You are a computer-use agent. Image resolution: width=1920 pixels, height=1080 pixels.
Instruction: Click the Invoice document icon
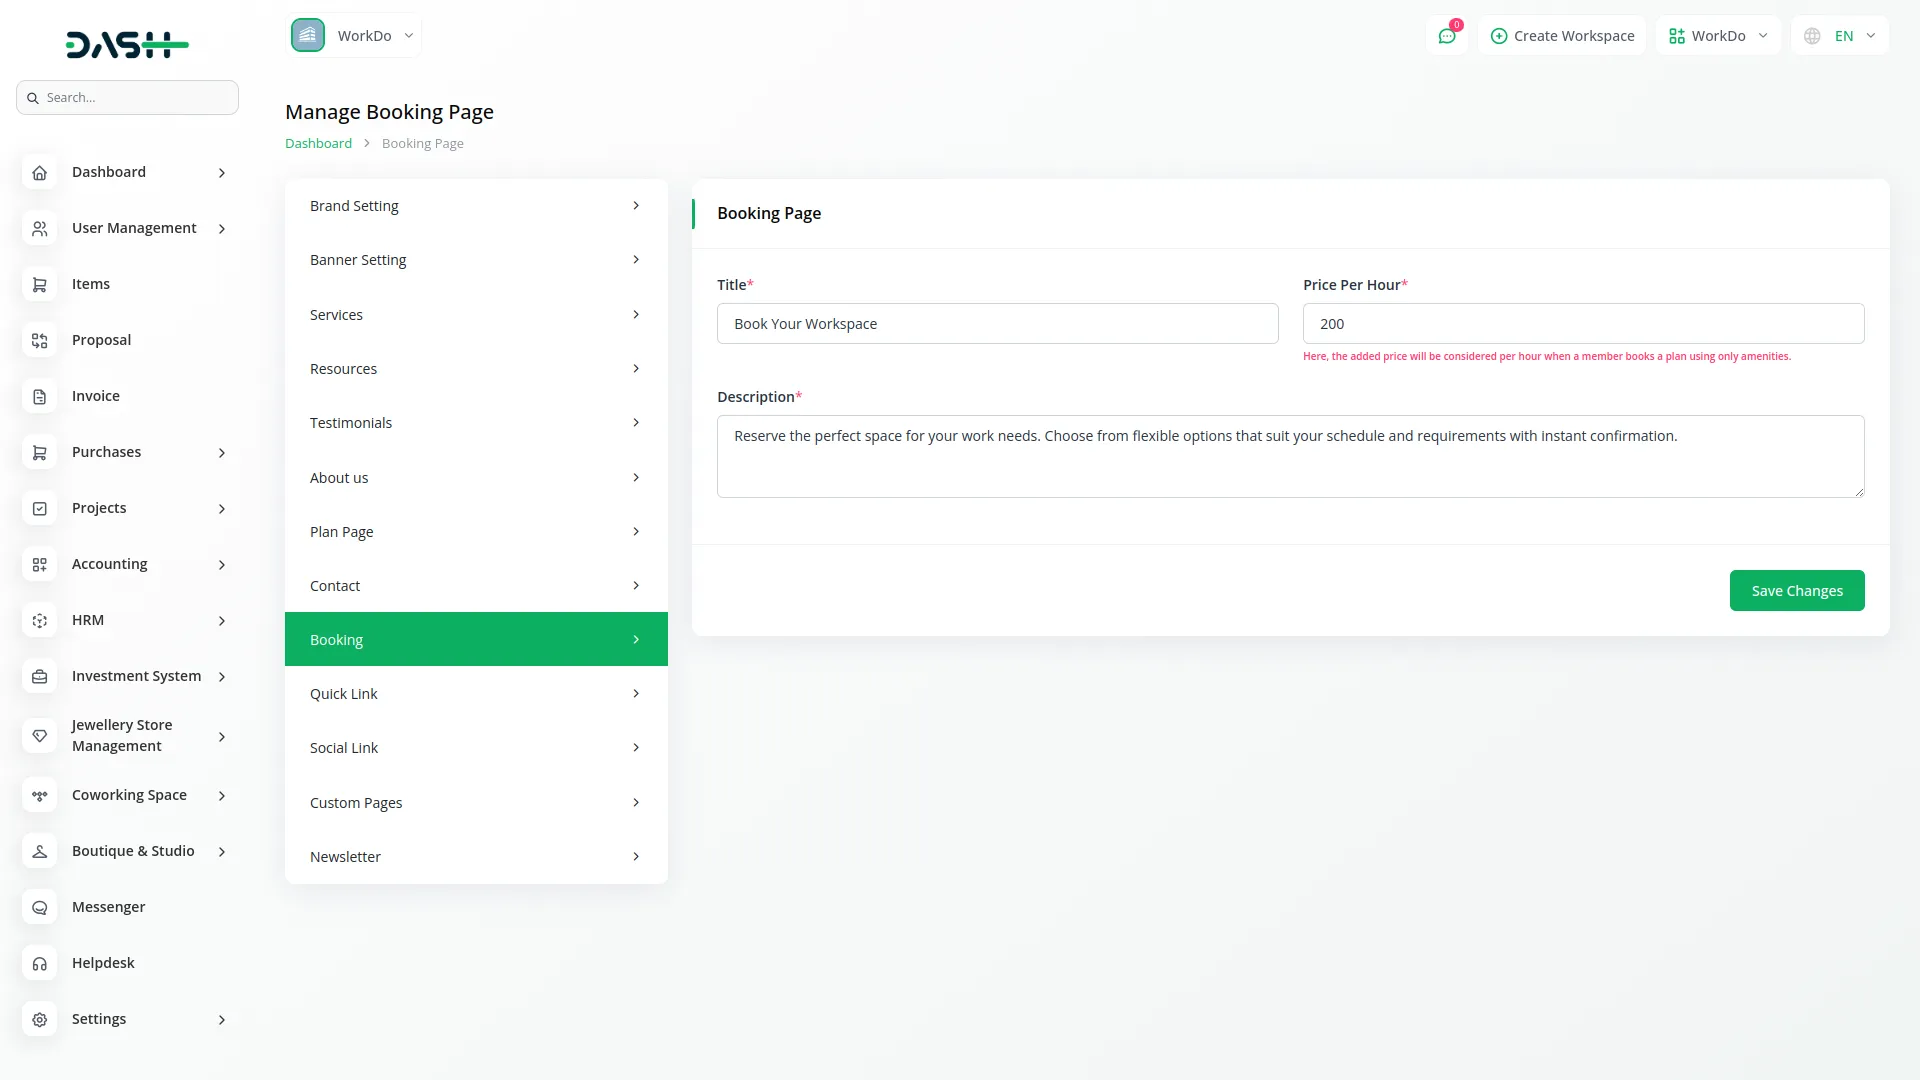[39, 397]
